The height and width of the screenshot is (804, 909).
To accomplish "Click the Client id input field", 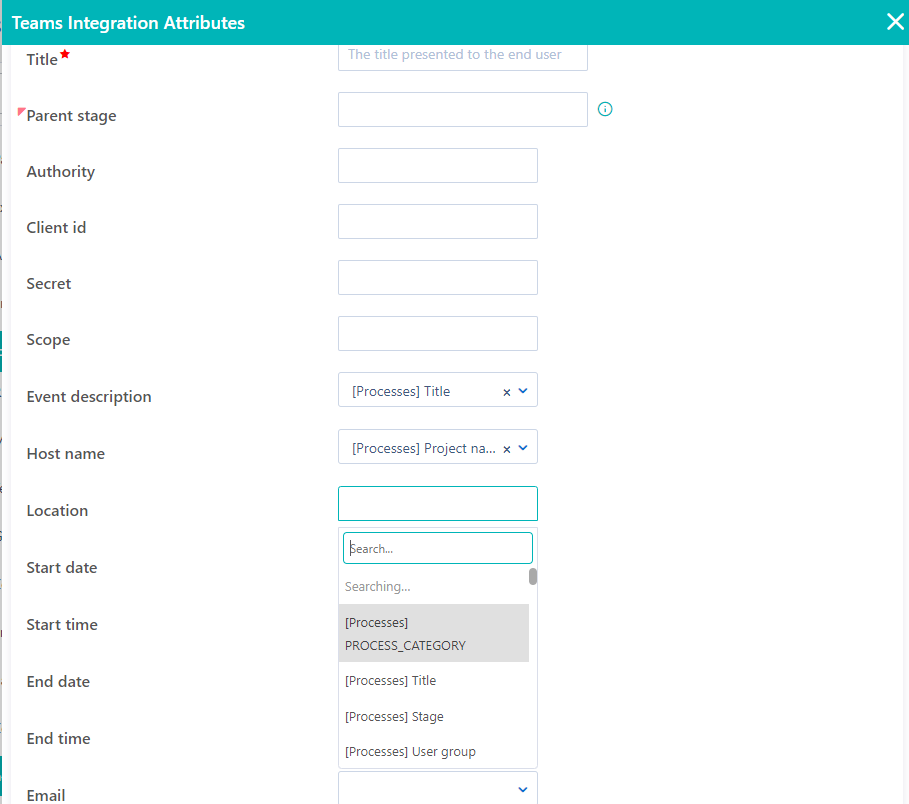I will click(x=437, y=221).
